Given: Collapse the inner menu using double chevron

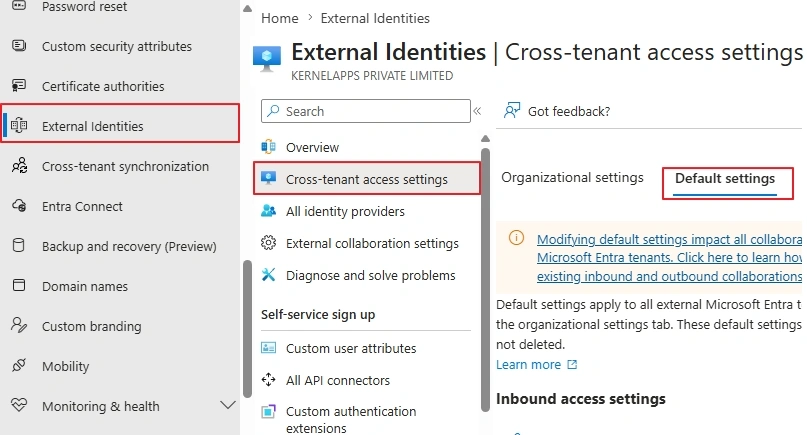Looking at the screenshot, I should click(x=477, y=111).
